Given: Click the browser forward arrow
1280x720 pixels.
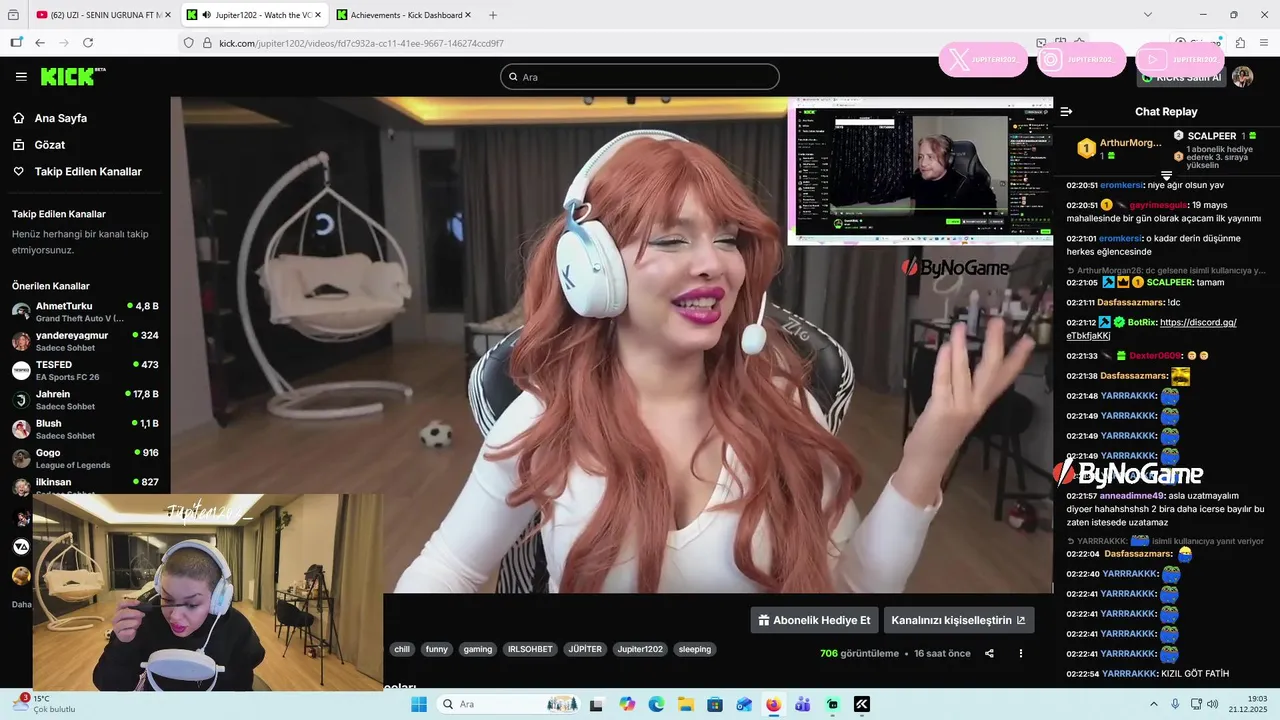Looking at the screenshot, I should tap(64, 43).
